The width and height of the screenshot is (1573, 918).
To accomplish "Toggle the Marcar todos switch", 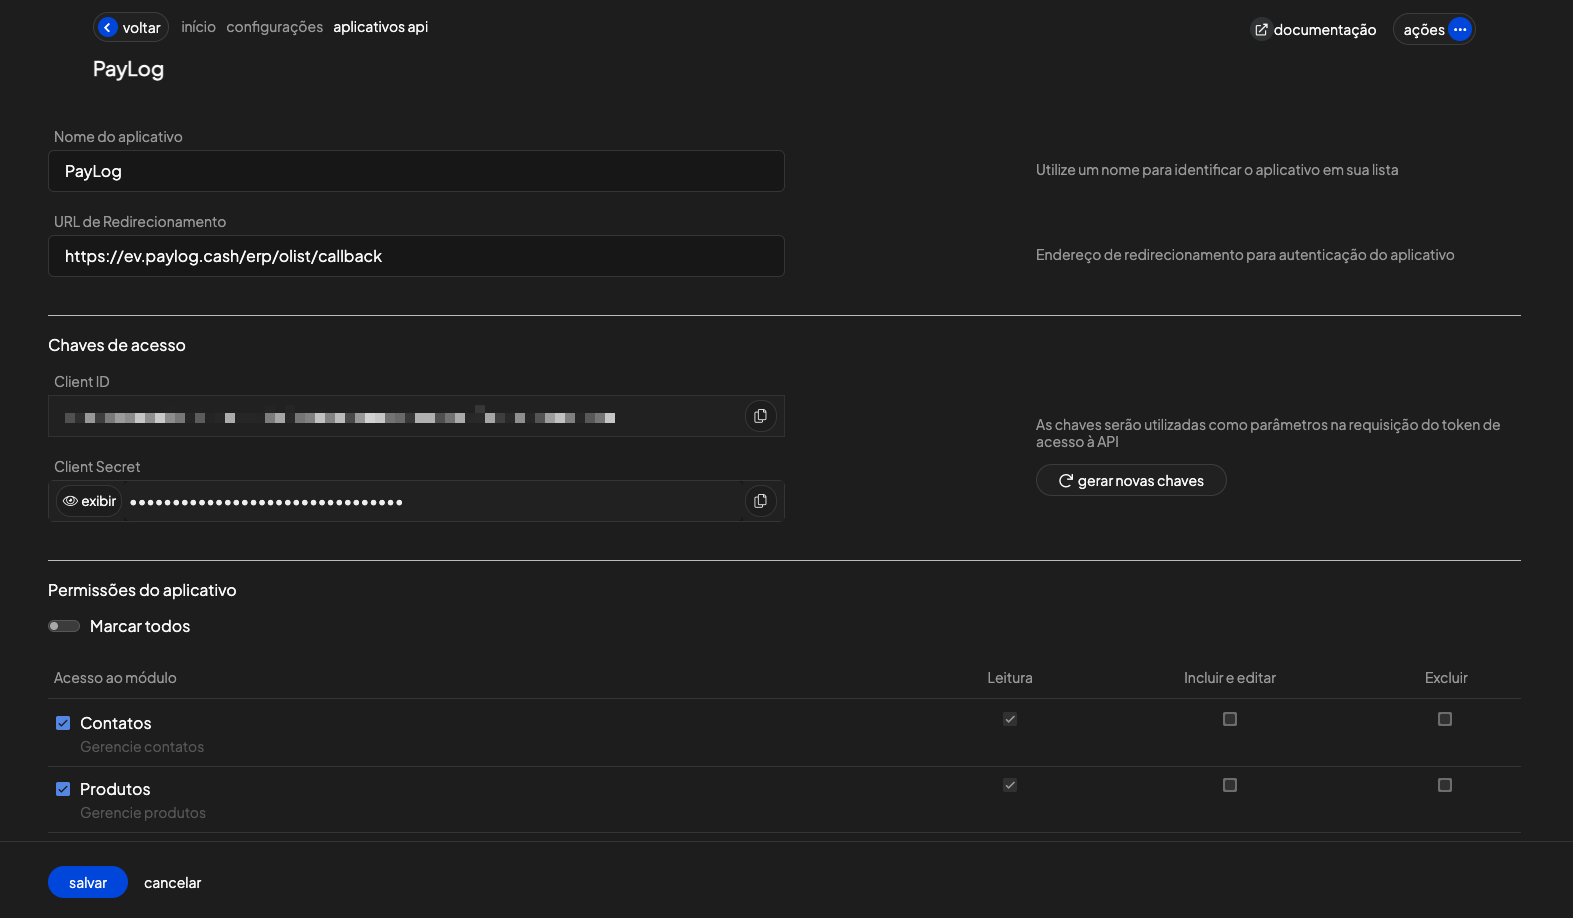I will (x=64, y=626).
